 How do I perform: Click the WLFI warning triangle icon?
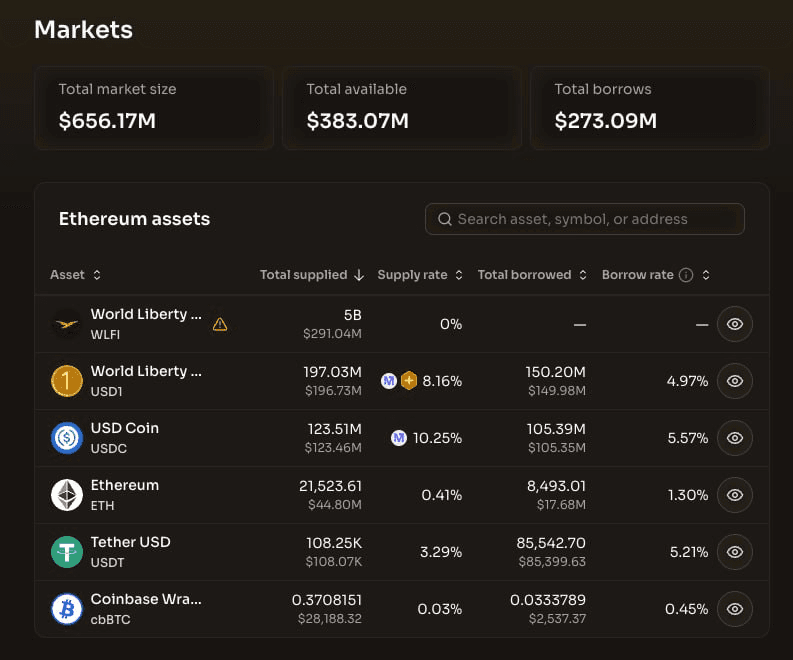220,324
